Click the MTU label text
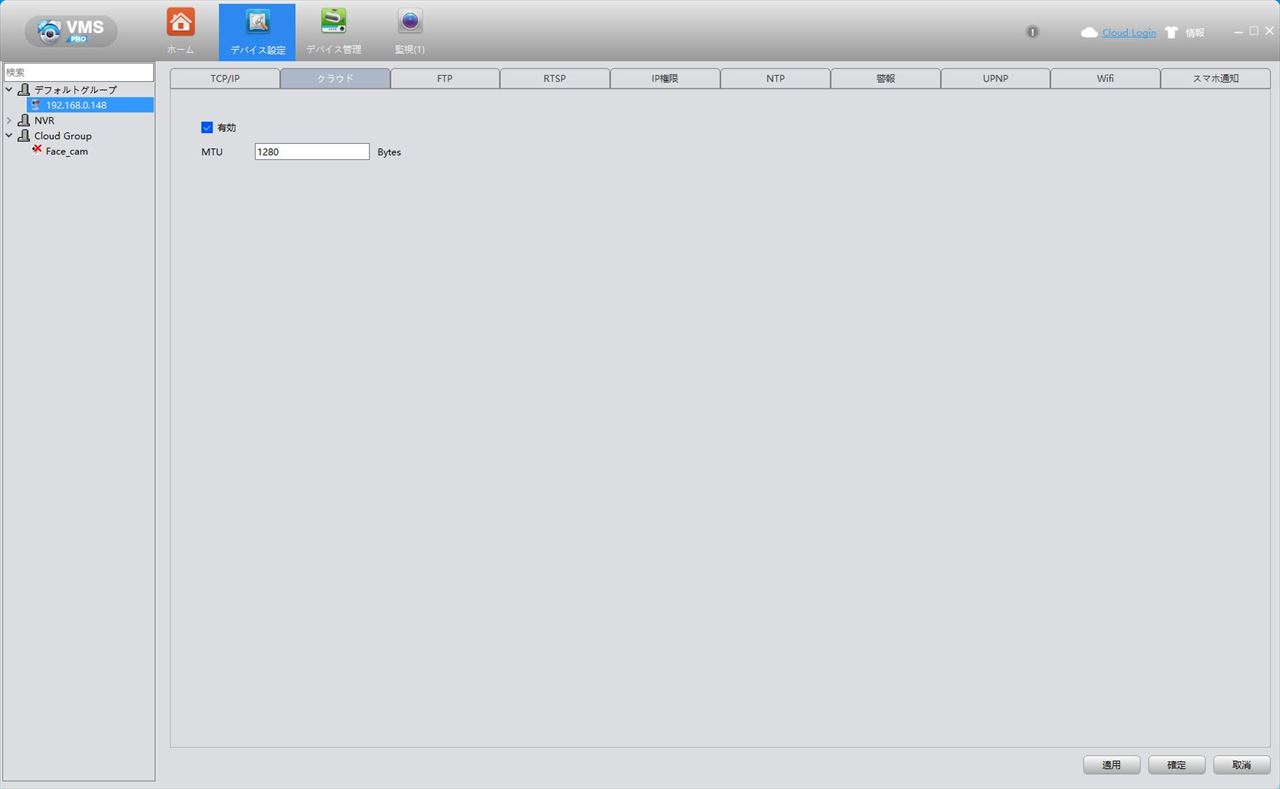 click(212, 152)
